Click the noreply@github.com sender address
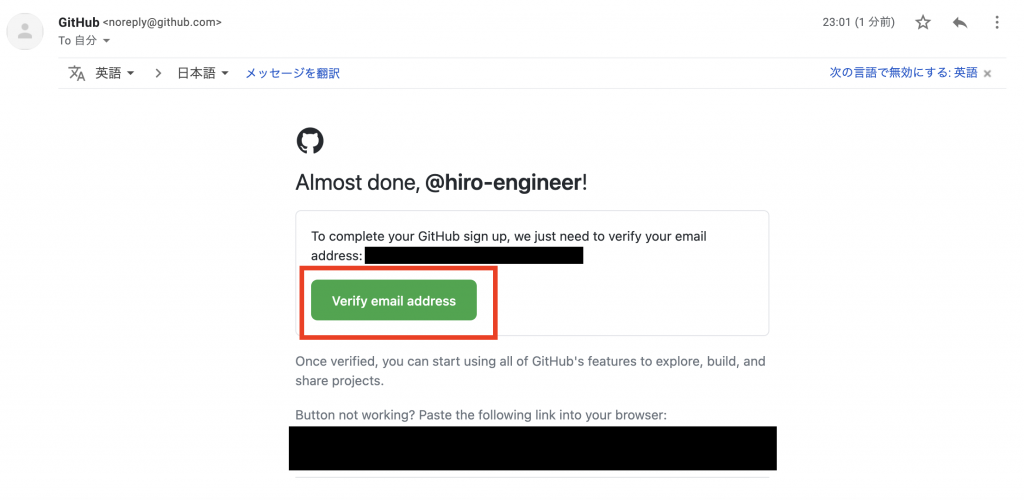 click(x=163, y=22)
